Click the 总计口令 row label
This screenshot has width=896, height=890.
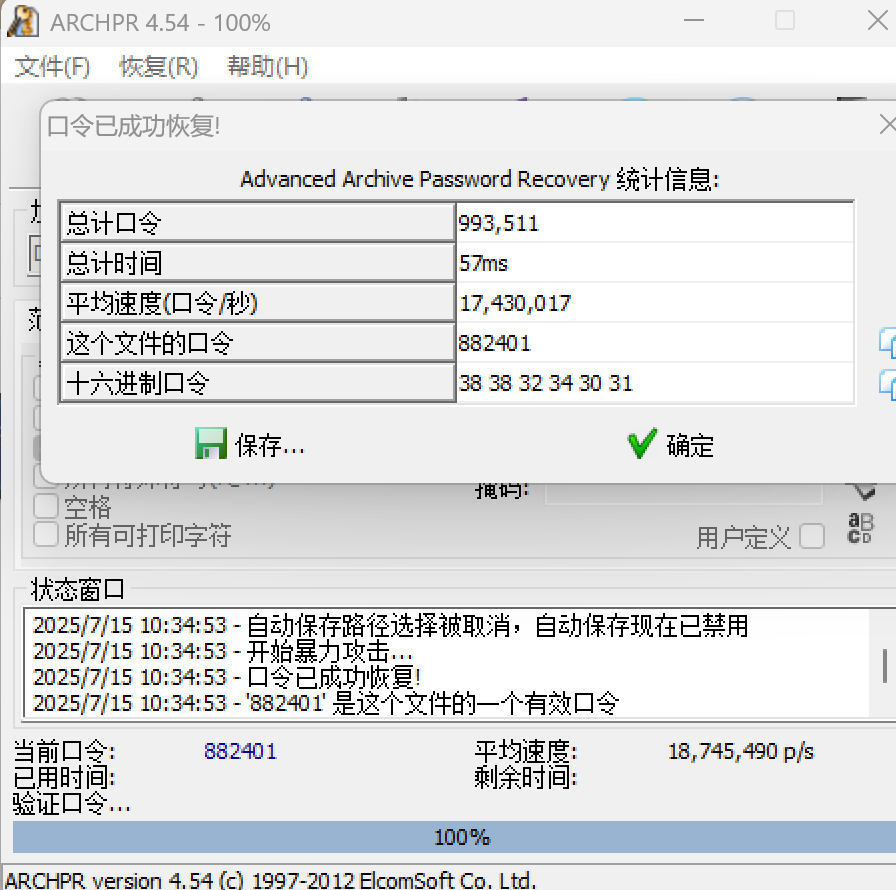(258, 223)
